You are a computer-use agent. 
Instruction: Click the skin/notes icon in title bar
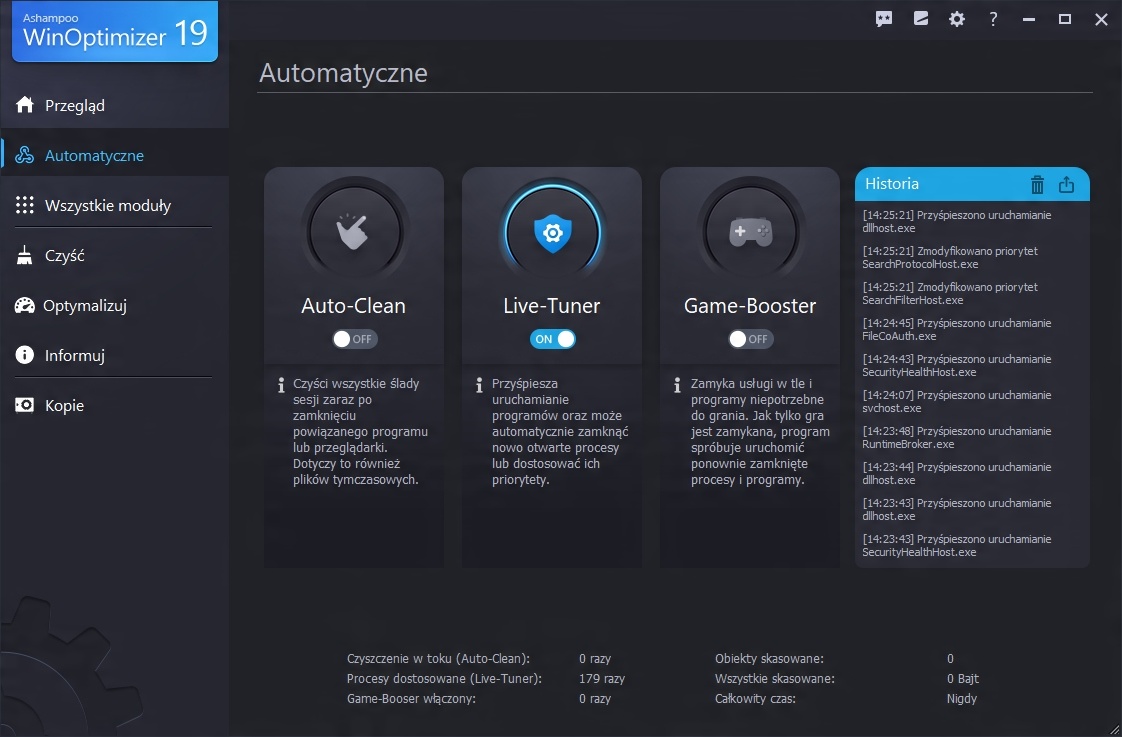[x=921, y=19]
